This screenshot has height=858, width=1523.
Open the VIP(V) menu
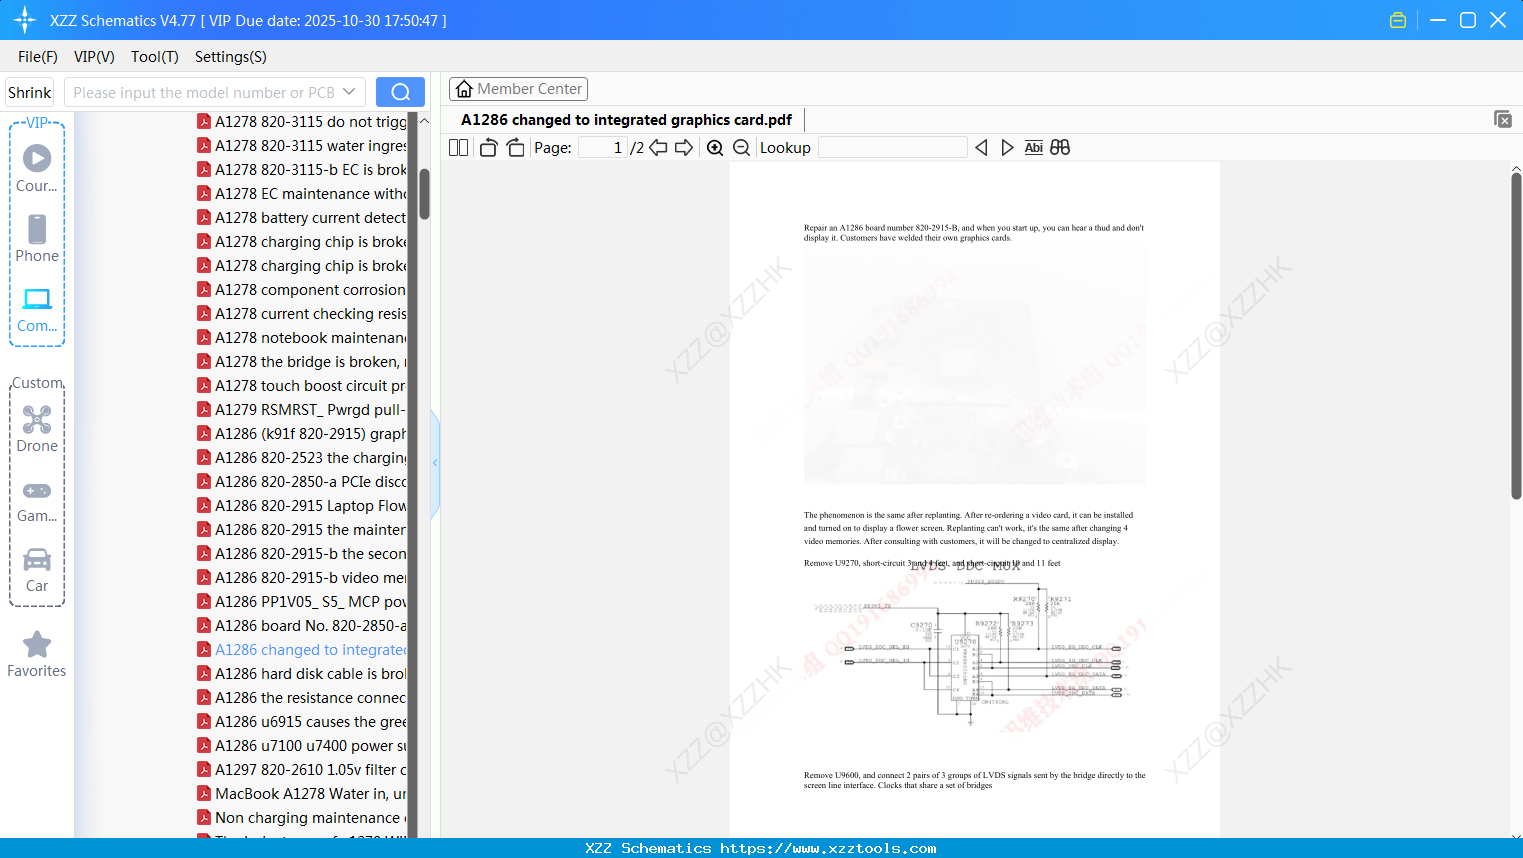(x=94, y=57)
